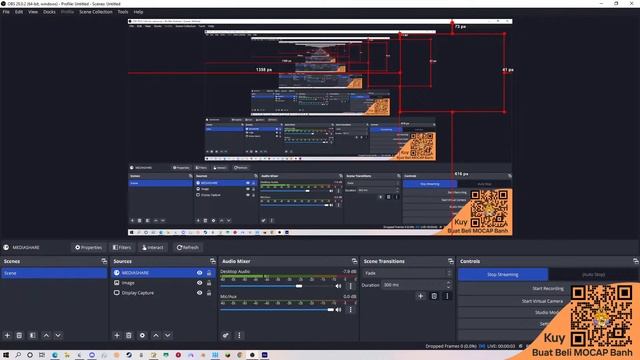Toggle the lock on Image source
The width and height of the screenshot is (640, 360).
click(x=209, y=282)
